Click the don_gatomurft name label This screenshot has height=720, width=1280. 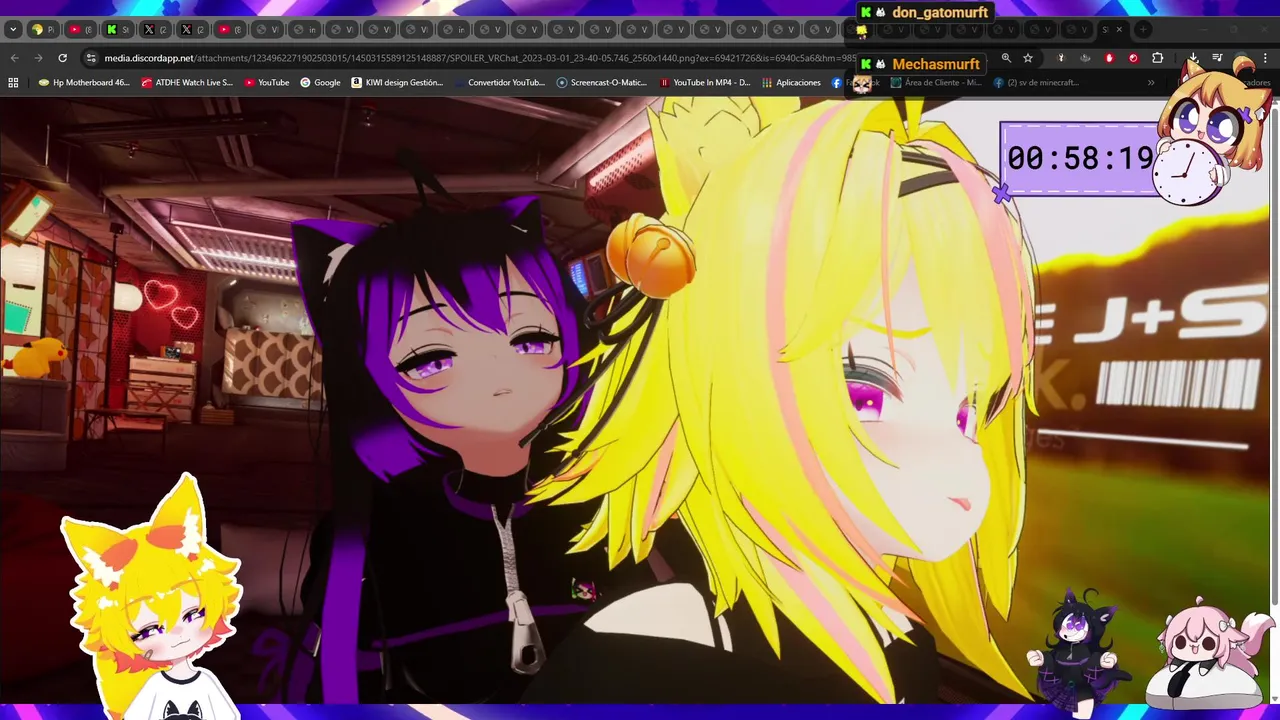[939, 12]
